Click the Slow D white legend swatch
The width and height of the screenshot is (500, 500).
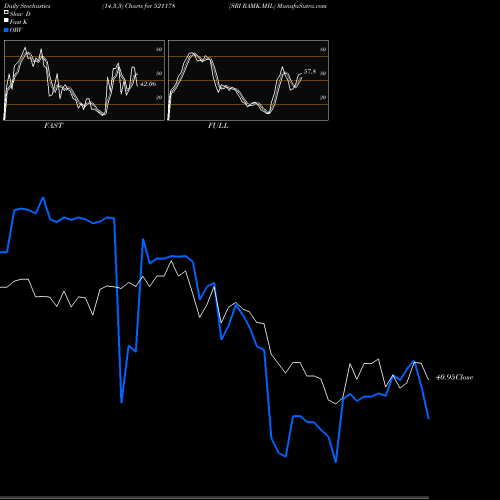coord(6,13)
